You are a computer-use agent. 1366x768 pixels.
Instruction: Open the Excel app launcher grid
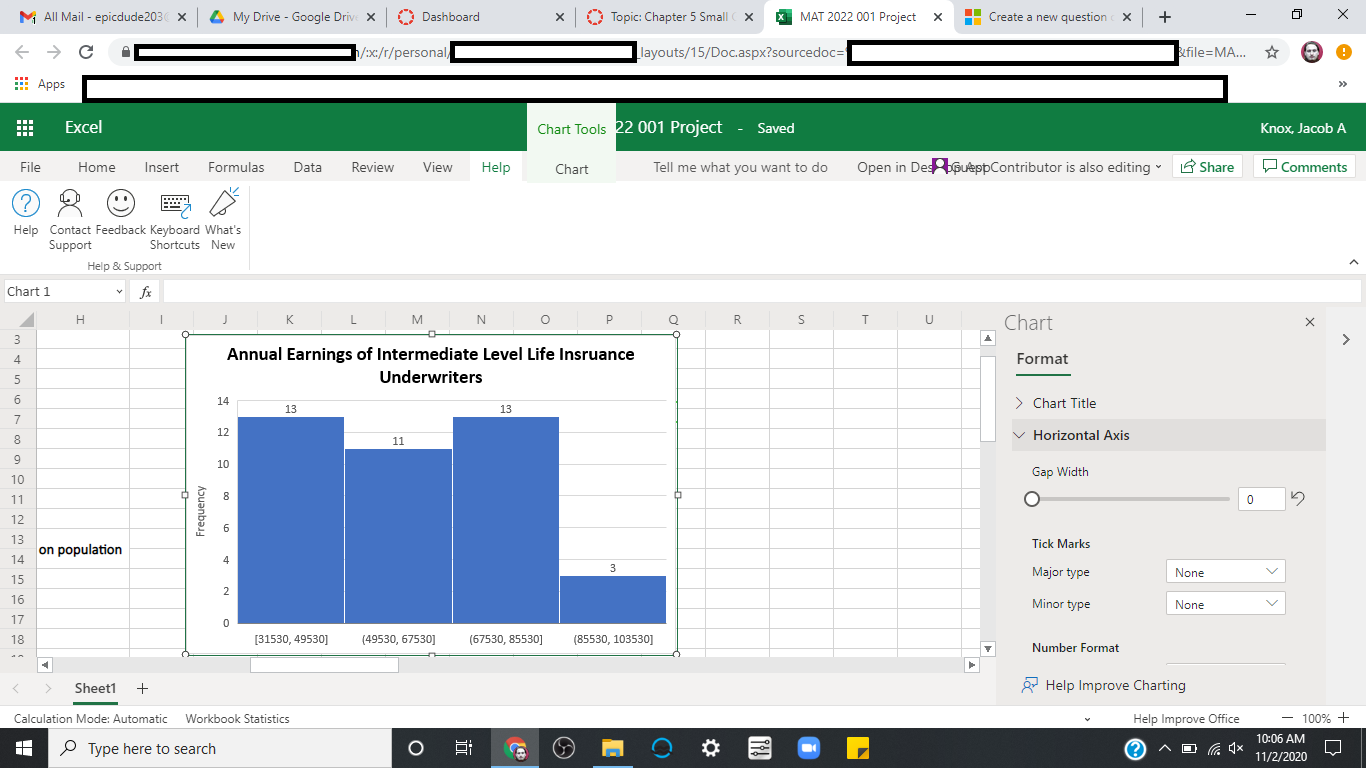[25, 128]
